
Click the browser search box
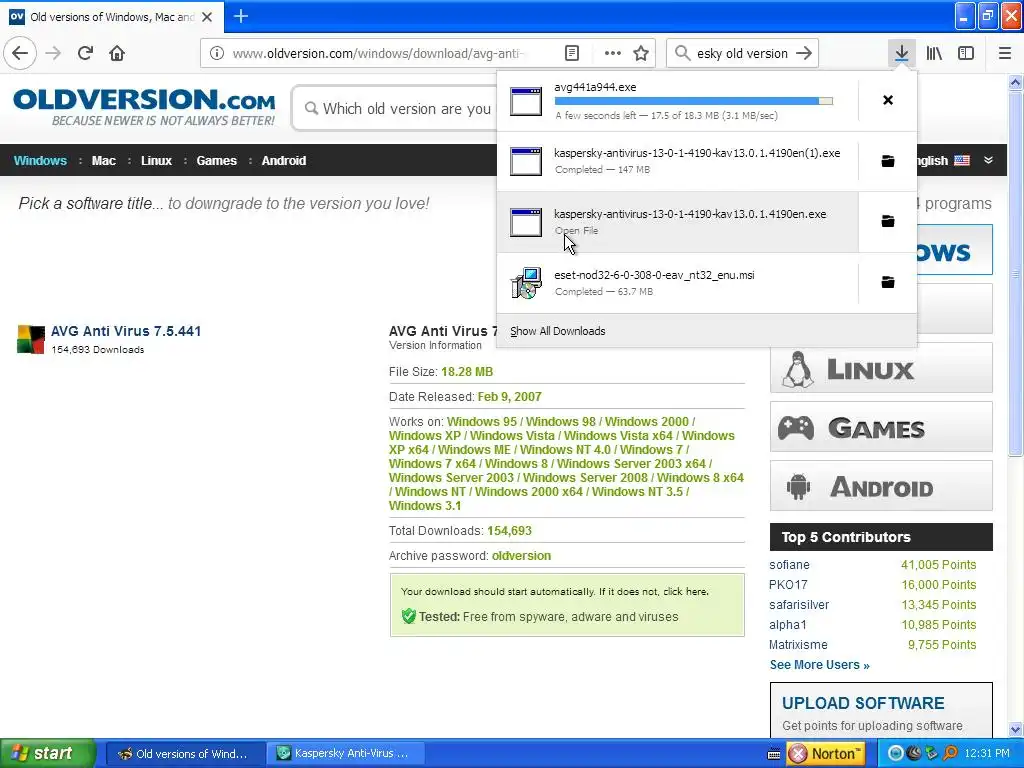coord(742,54)
